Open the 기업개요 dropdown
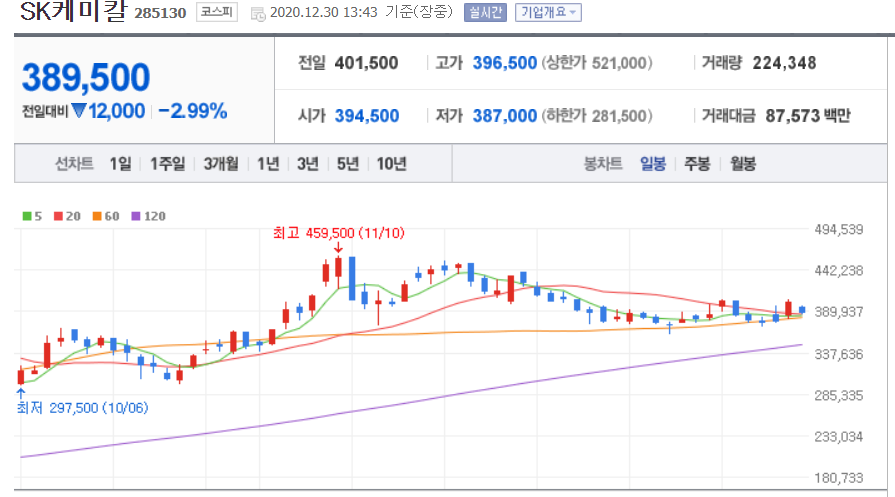This screenshot has height=497, width=895. point(548,12)
